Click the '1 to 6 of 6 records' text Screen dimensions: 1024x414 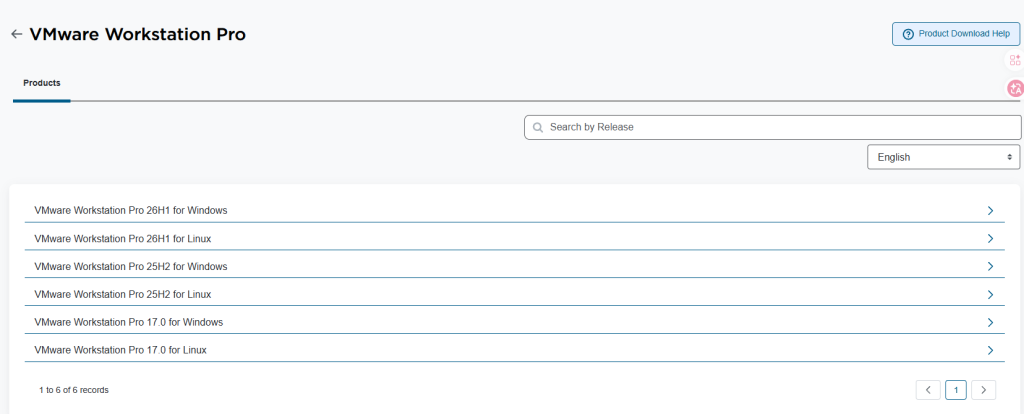(74, 390)
